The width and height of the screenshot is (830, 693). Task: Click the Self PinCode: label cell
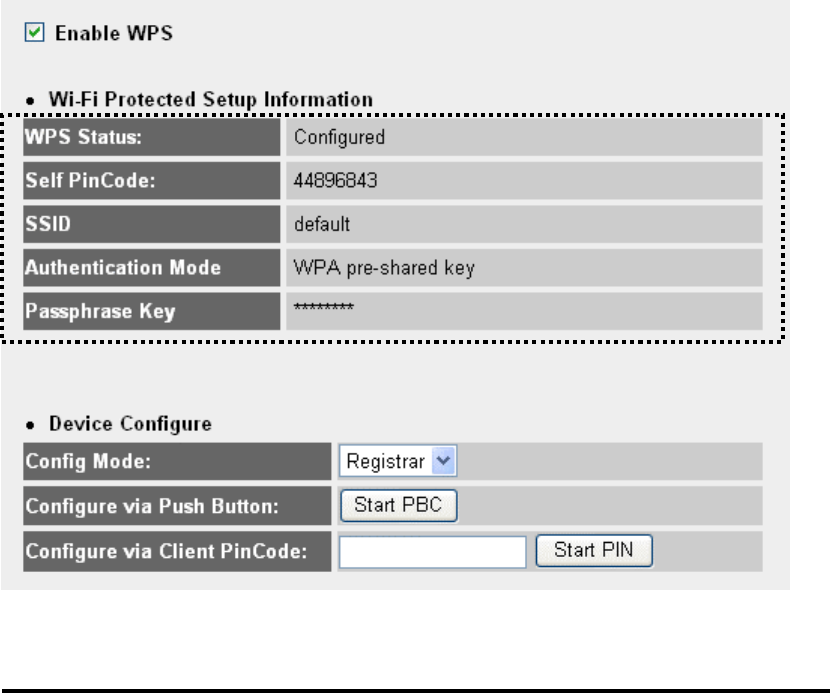pos(151,181)
